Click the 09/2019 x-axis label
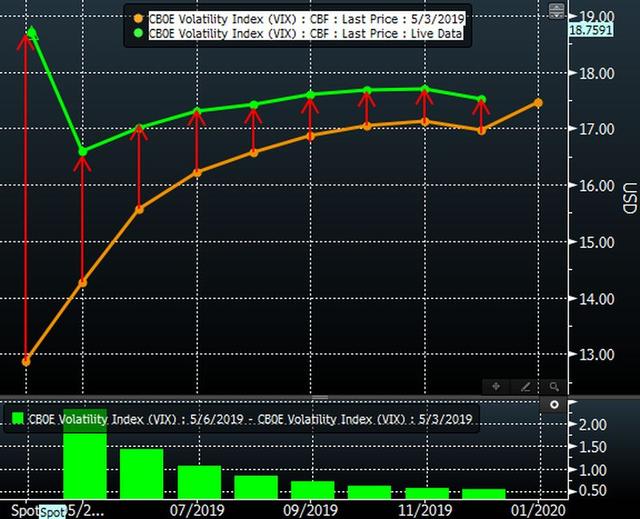 click(x=311, y=510)
